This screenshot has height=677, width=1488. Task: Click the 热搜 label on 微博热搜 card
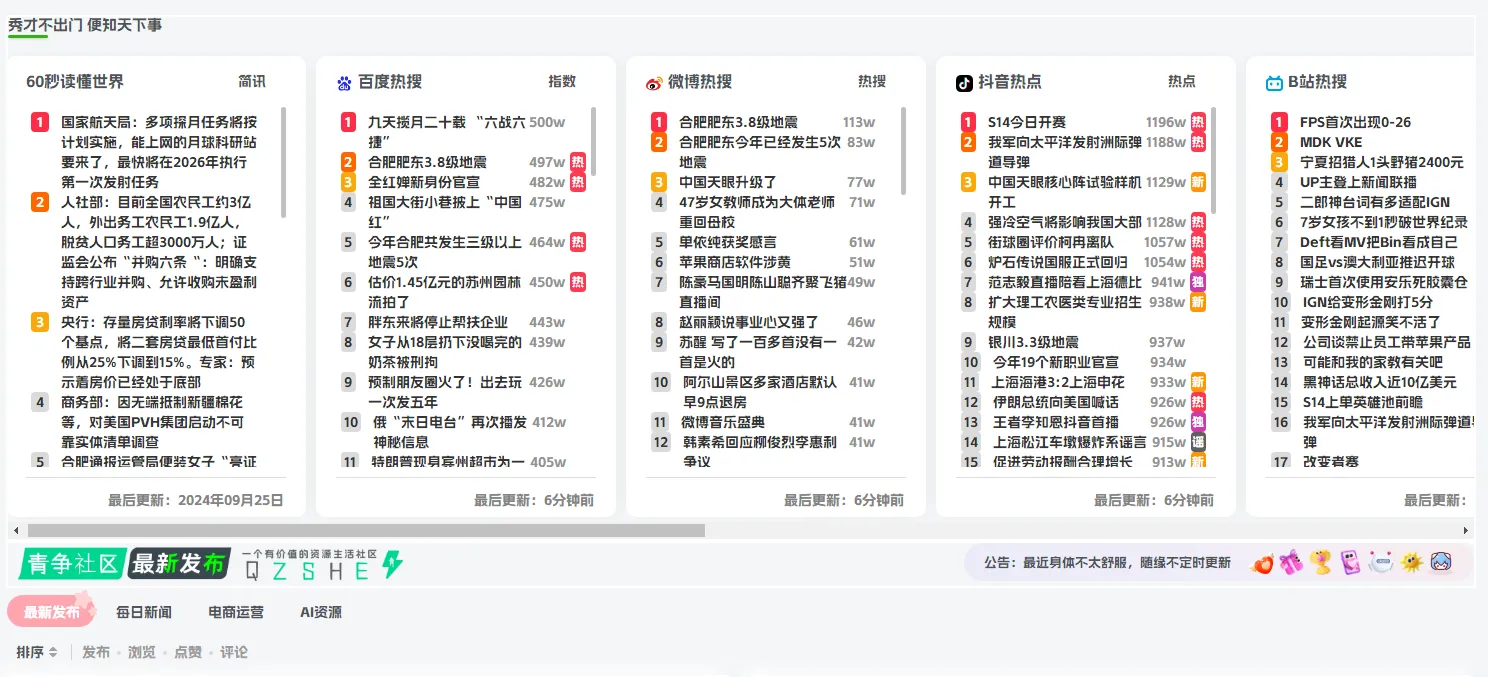point(872,82)
